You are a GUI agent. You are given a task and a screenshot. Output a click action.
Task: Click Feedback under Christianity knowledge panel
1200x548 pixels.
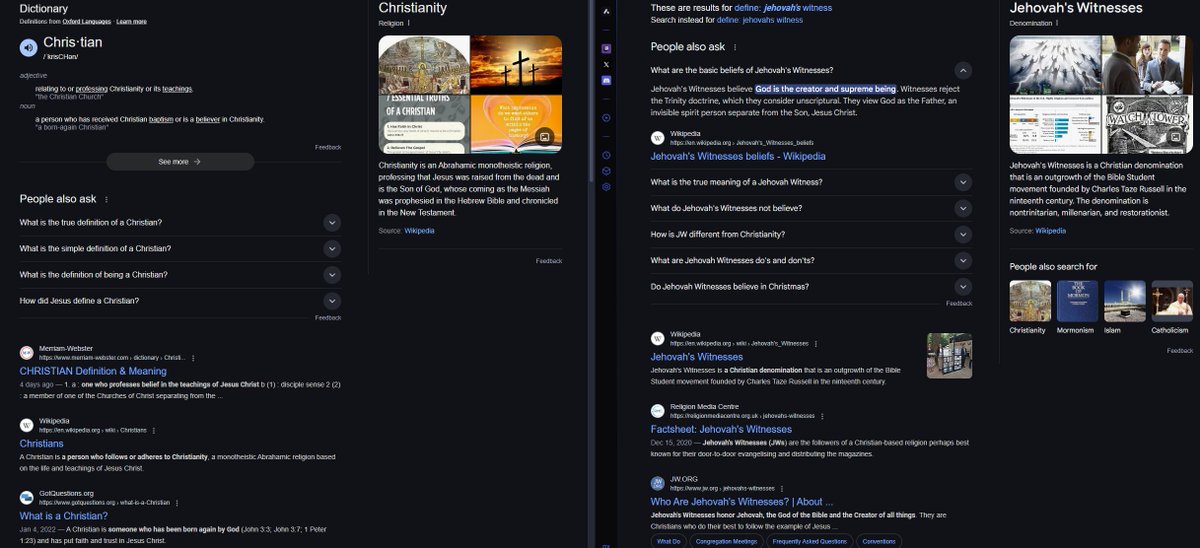coord(549,261)
